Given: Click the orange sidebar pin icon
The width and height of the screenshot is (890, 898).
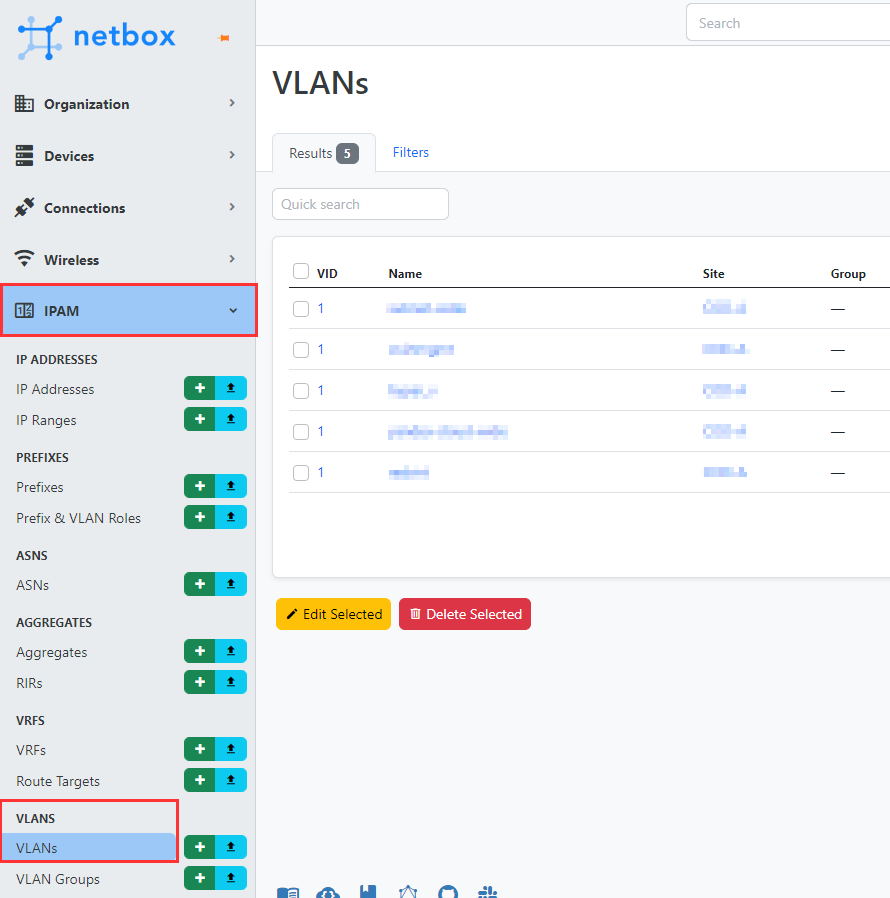Looking at the screenshot, I should tap(224, 38).
